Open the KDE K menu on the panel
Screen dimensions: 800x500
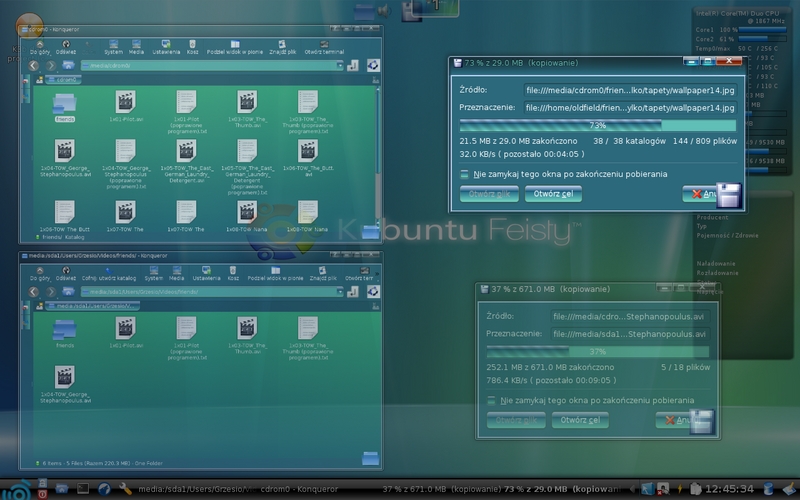click(x=17, y=490)
